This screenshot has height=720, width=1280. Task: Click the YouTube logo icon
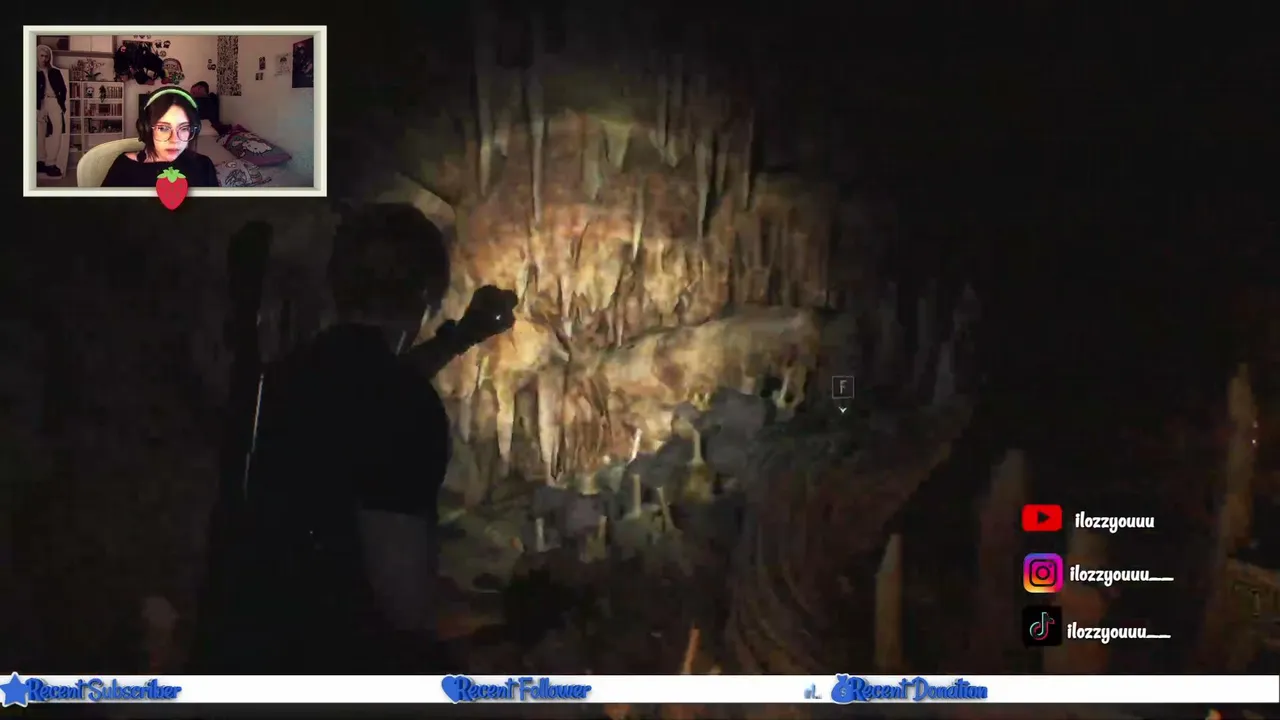click(1042, 518)
